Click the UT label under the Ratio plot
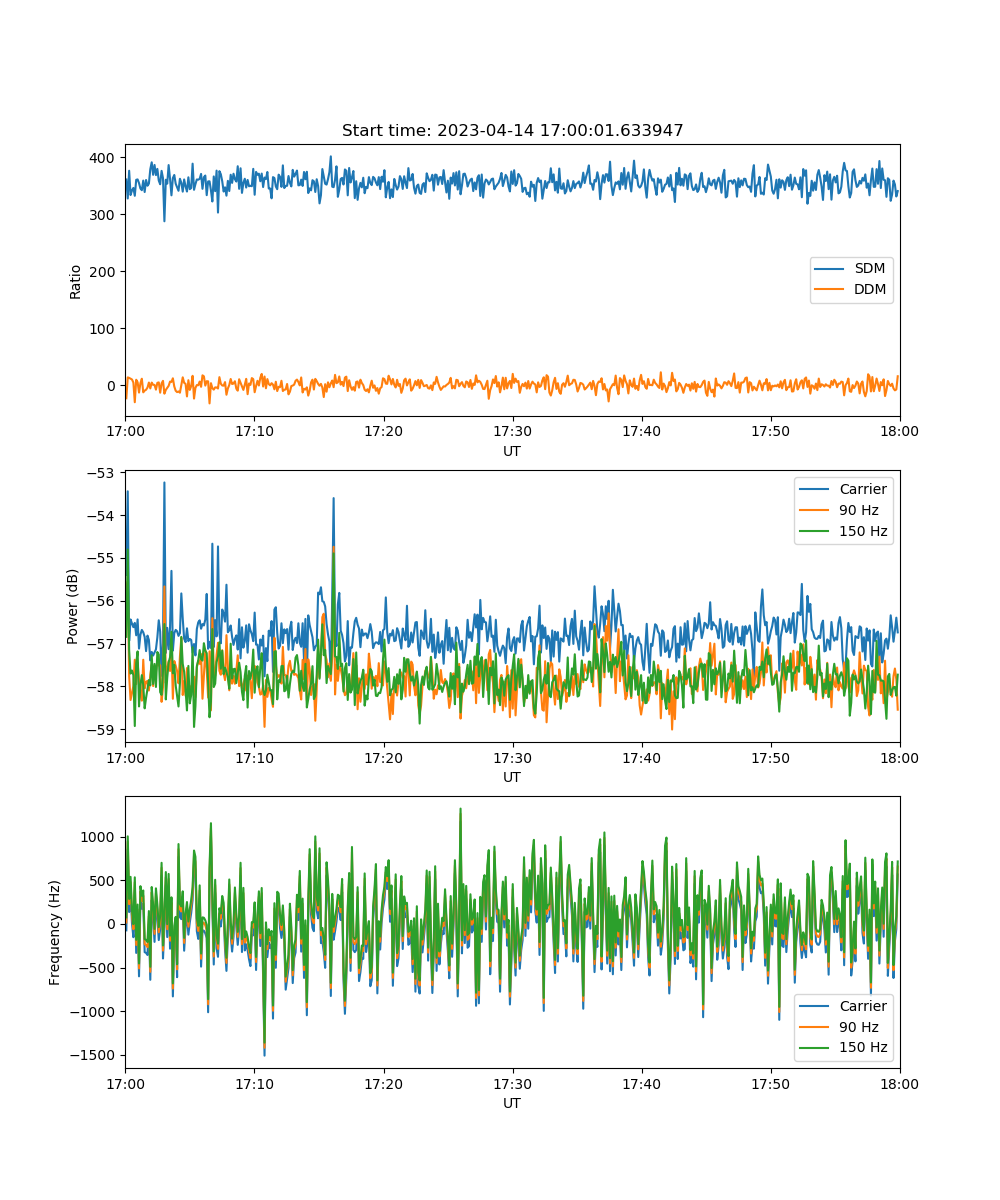Image resolution: width=1000 pixels, height=1200 pixels. pos(512,451)
